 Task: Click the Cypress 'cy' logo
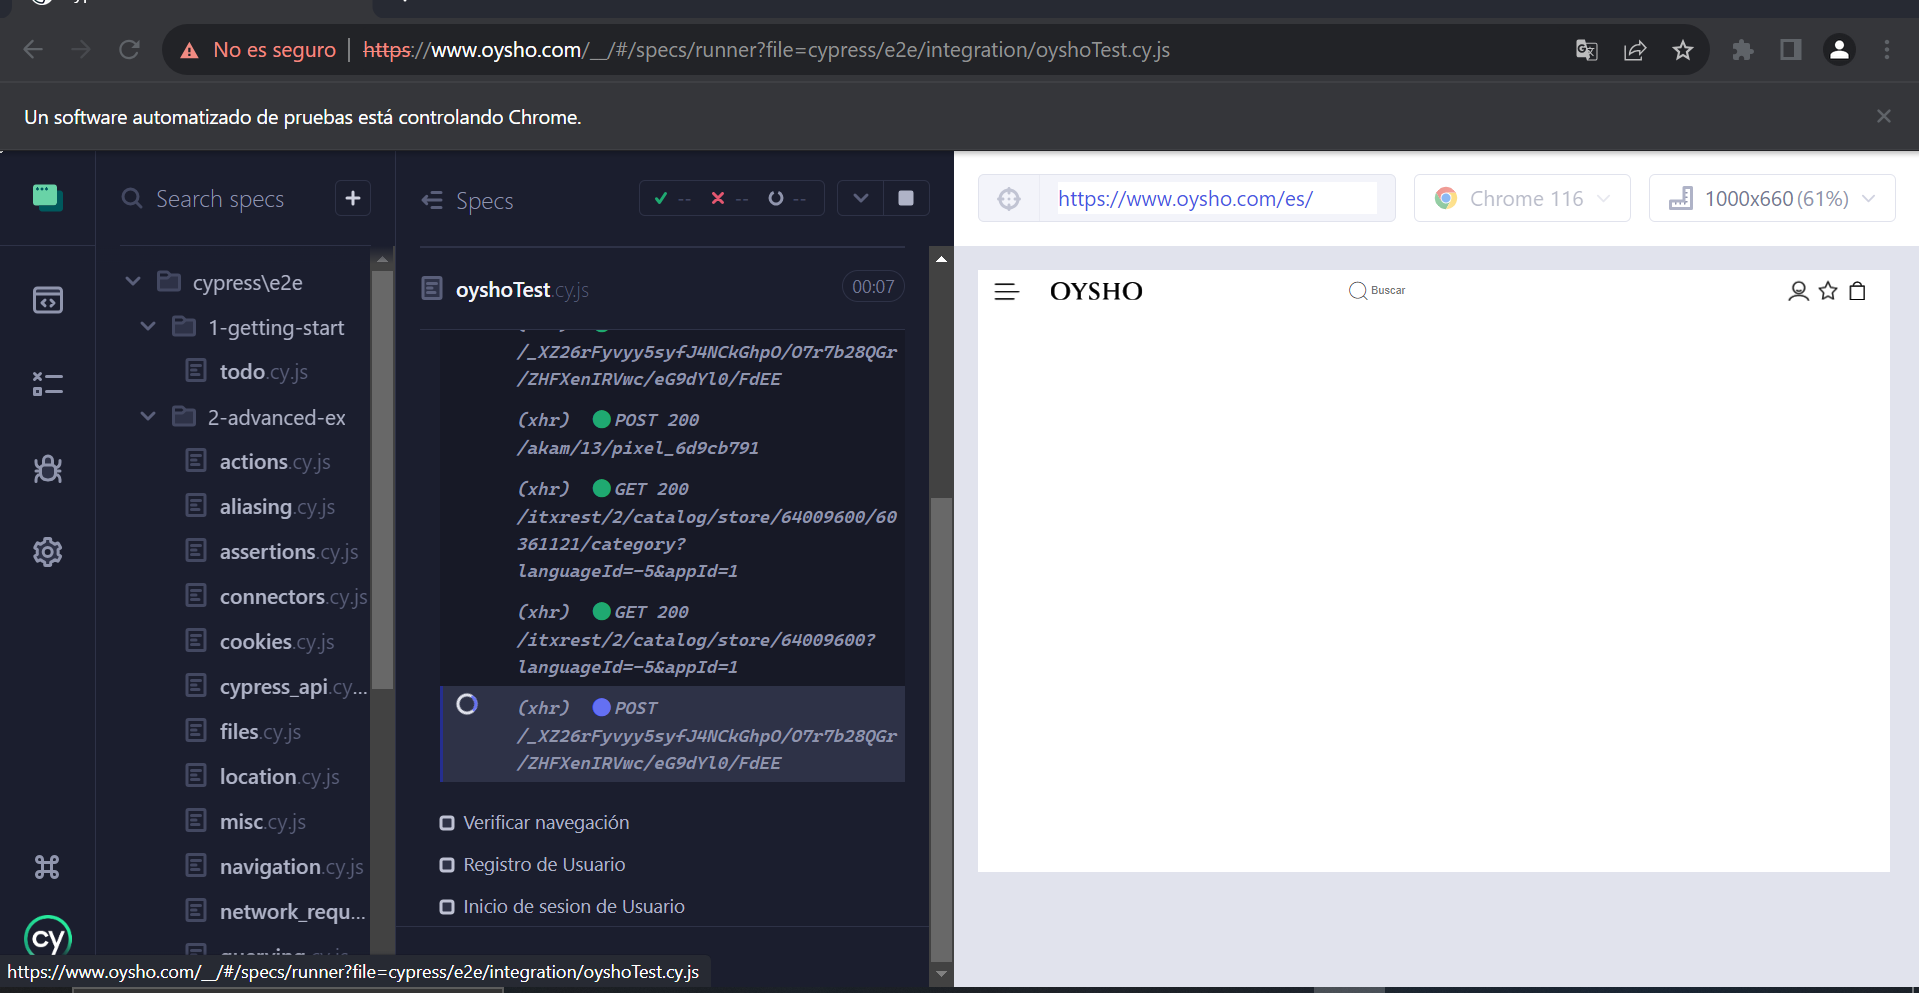pos(48,939)
